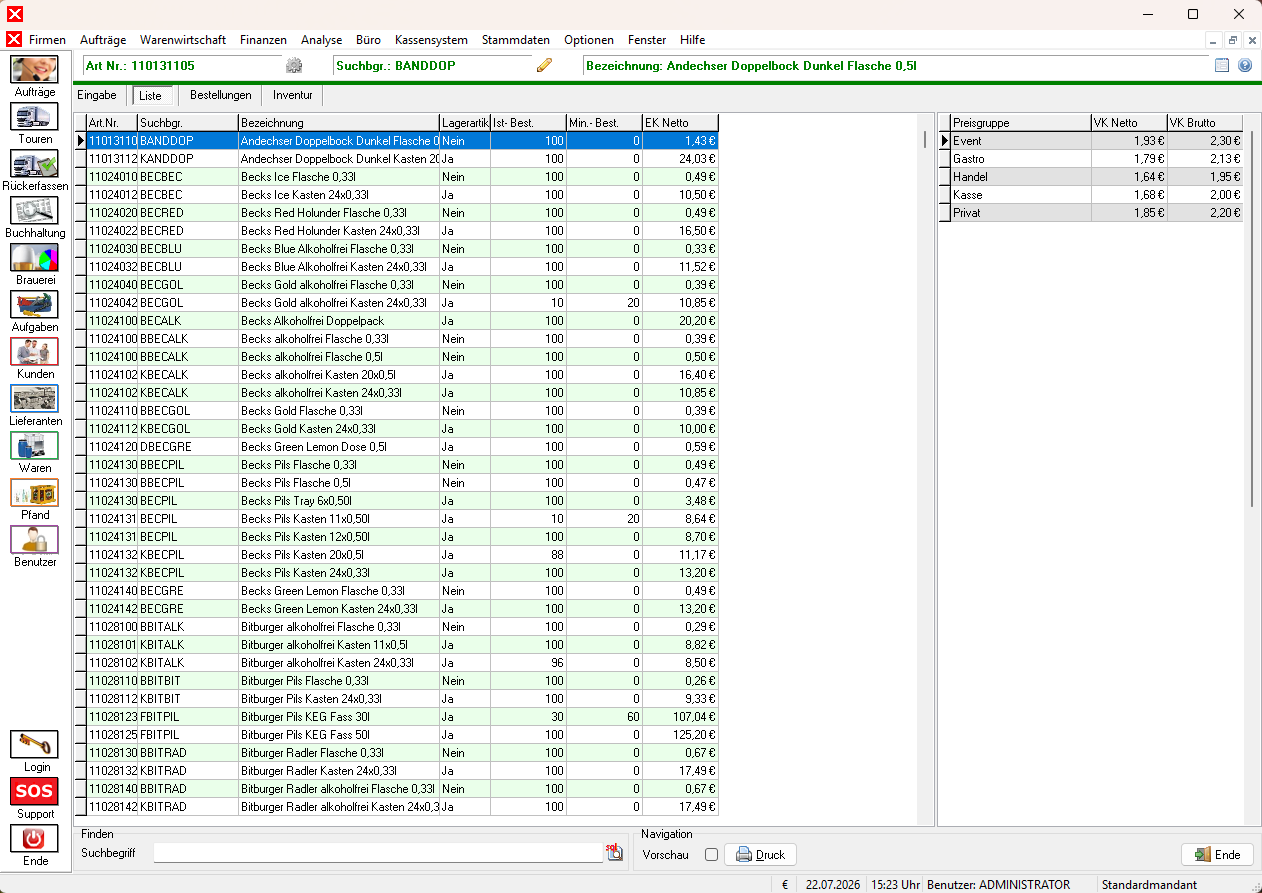The height and width of the screenshot is (893, 1262).
Task: Open the Aufträge sidebar icon
Action: tap(35, 69)
